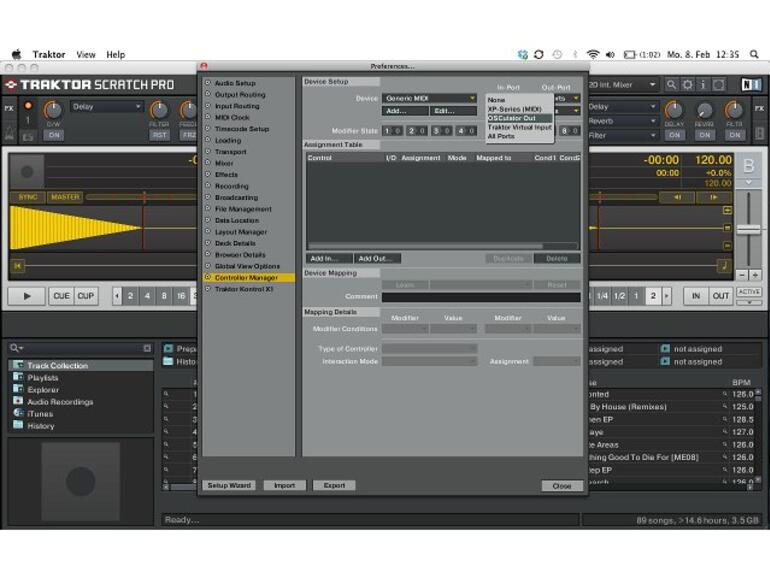Viewport: 770px width, 578px height.
Task: Open the Track Collection folder icon
Action: 18,365
